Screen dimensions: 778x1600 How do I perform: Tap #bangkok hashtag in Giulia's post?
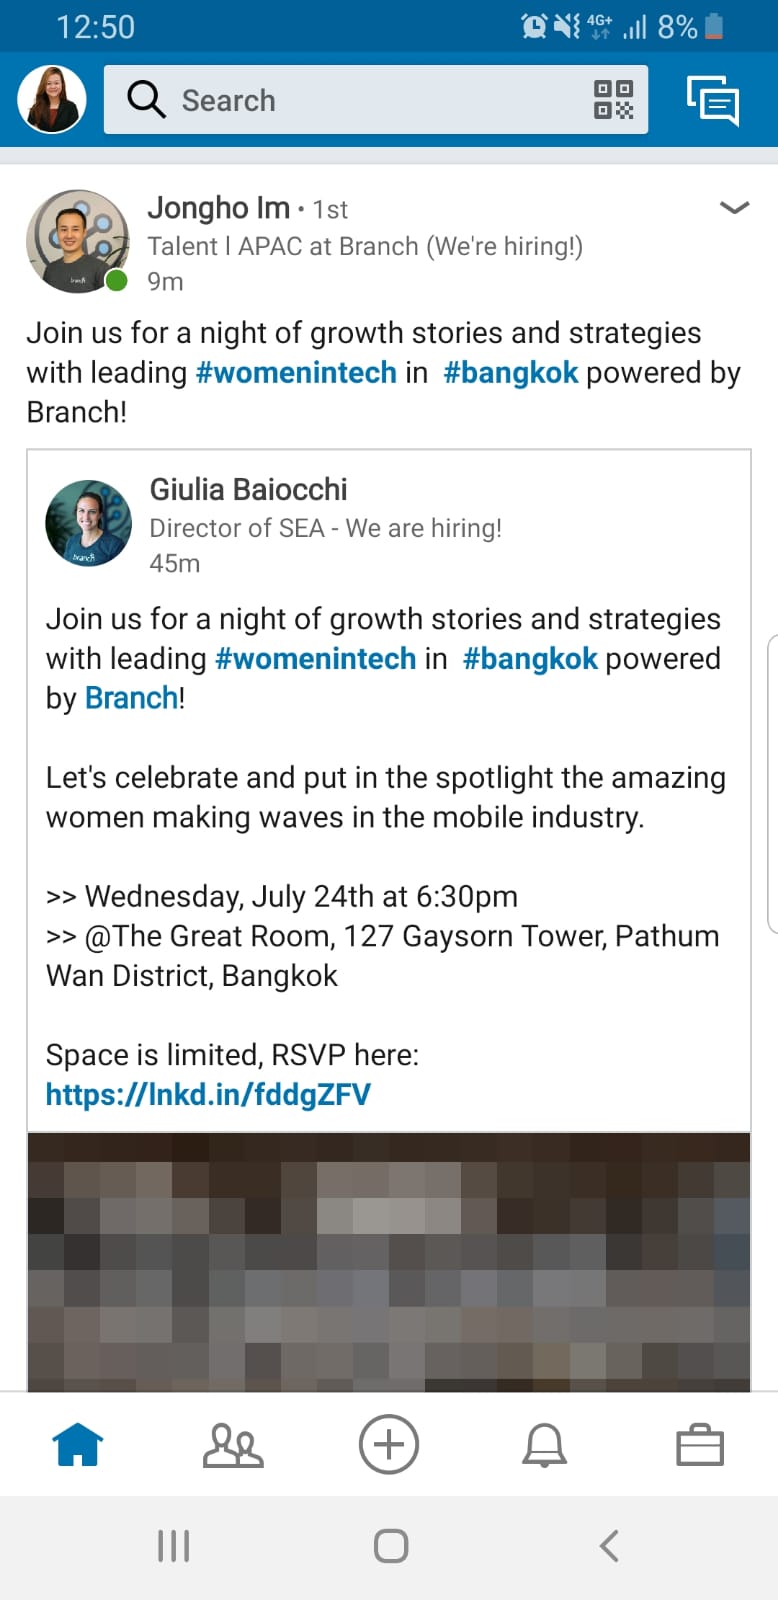(530, 659)
